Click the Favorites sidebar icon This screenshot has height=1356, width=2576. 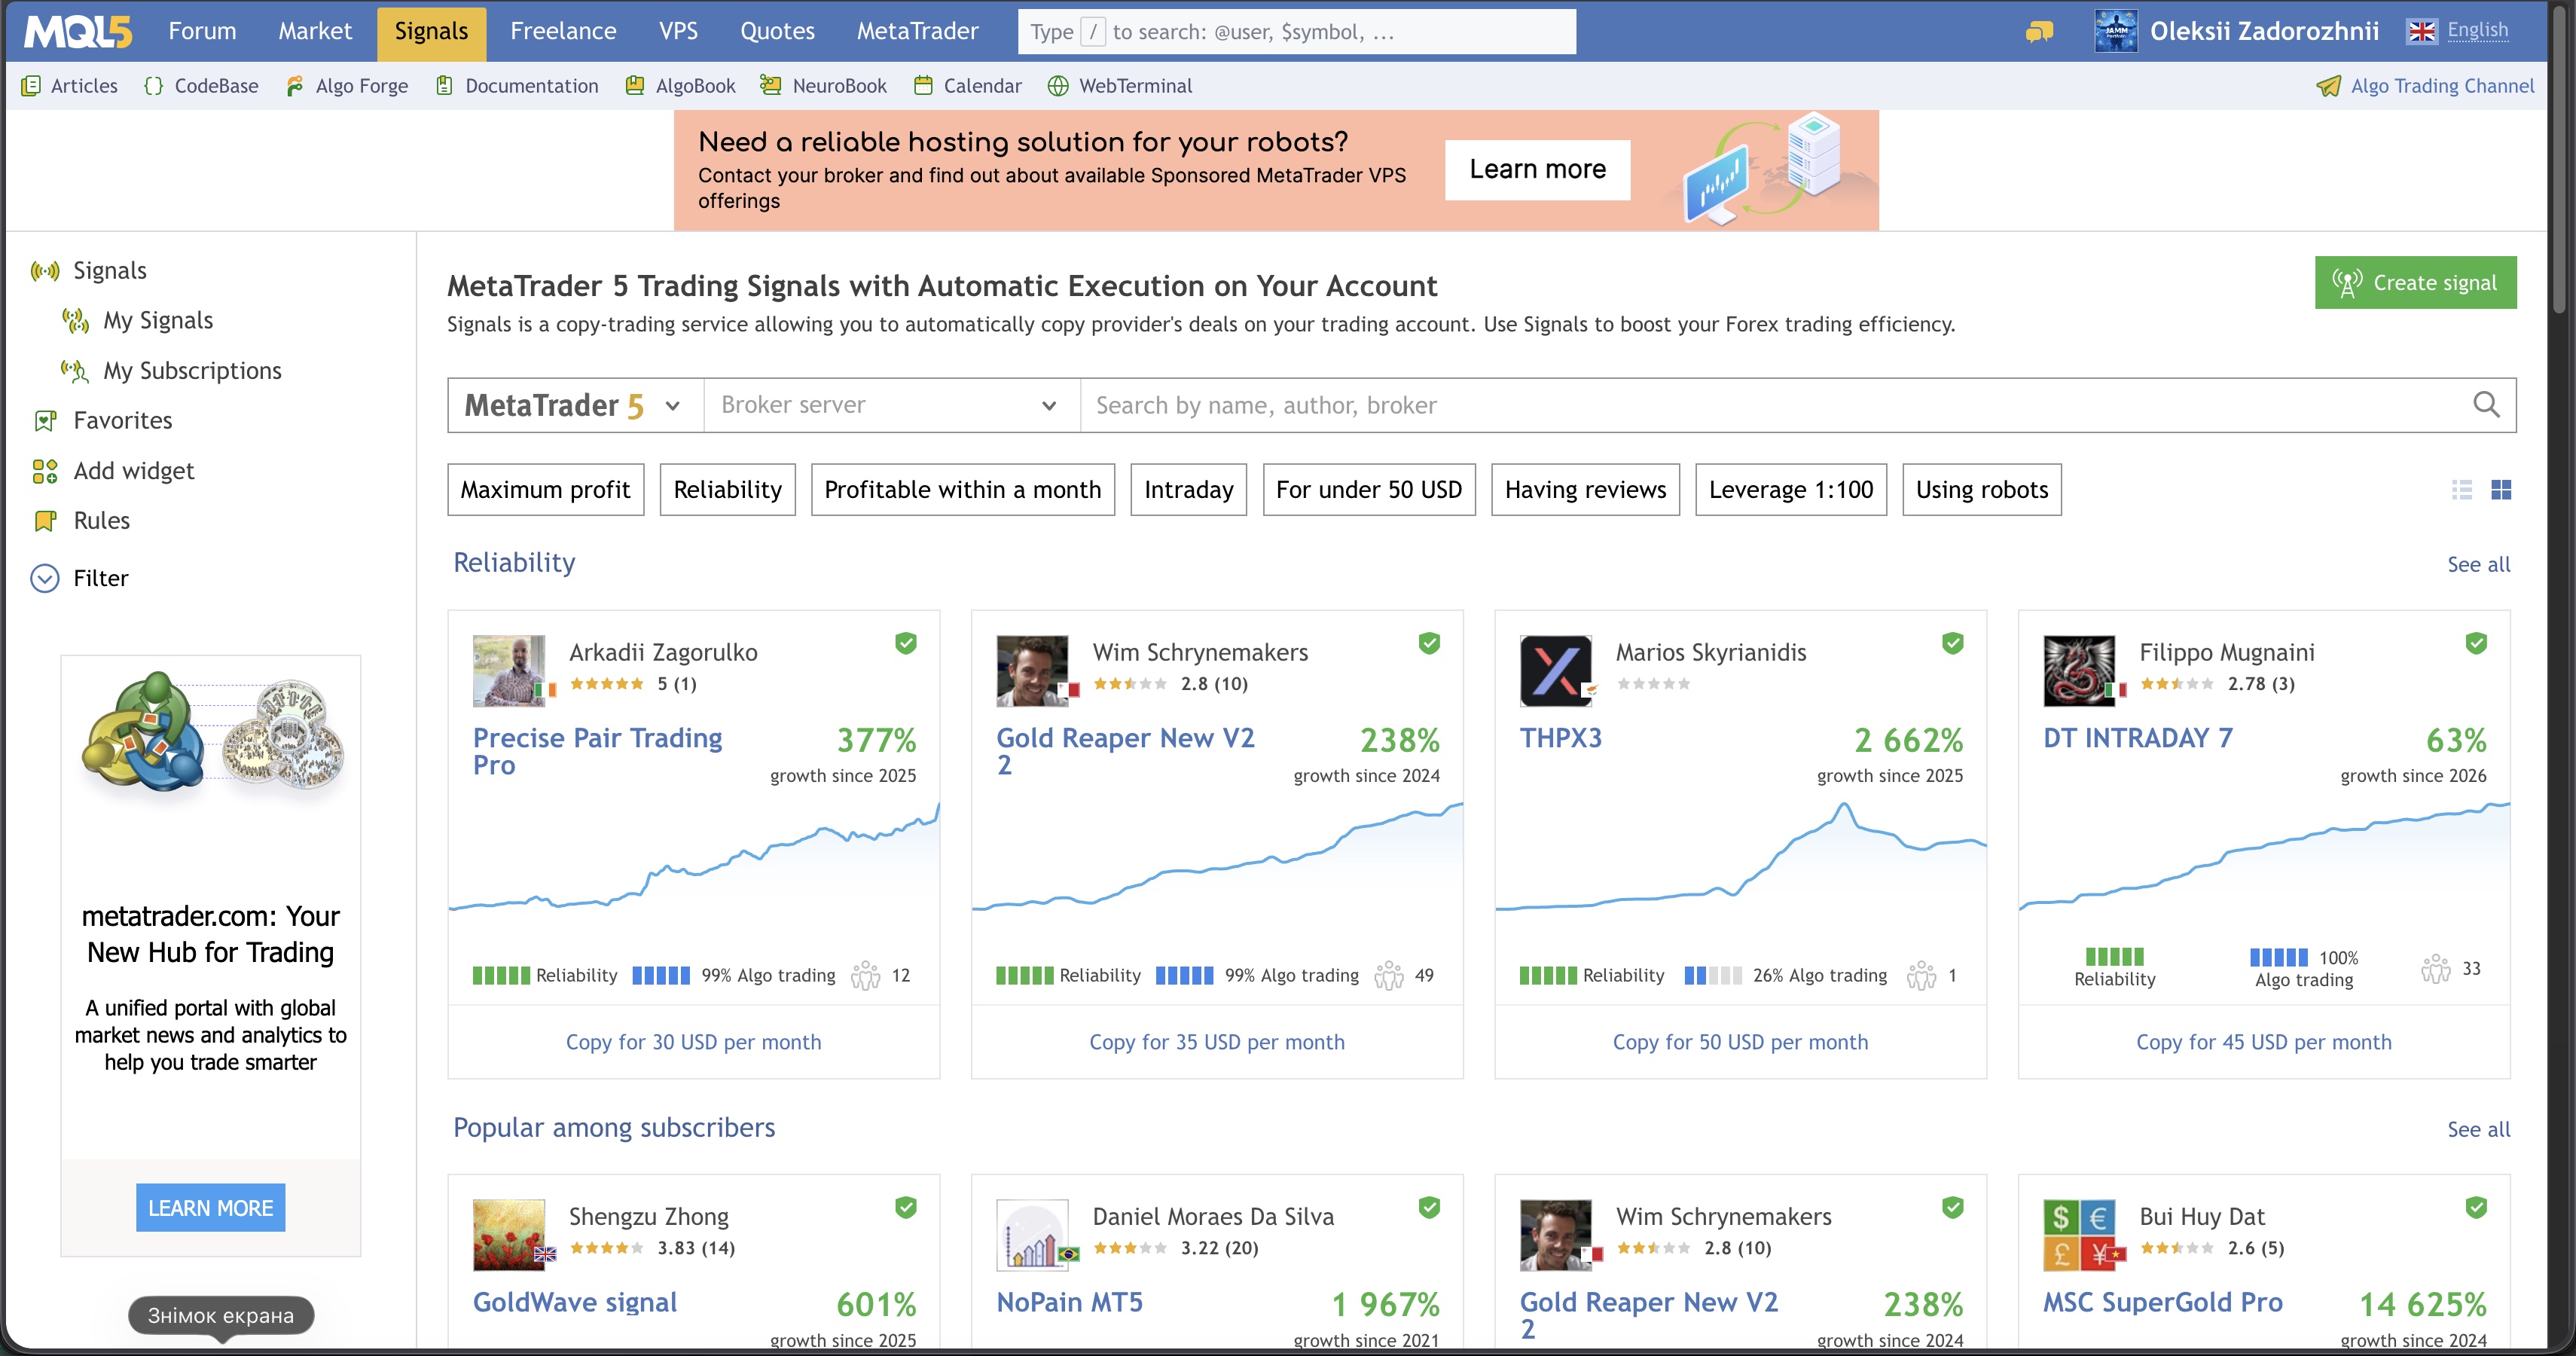[45, 421]
